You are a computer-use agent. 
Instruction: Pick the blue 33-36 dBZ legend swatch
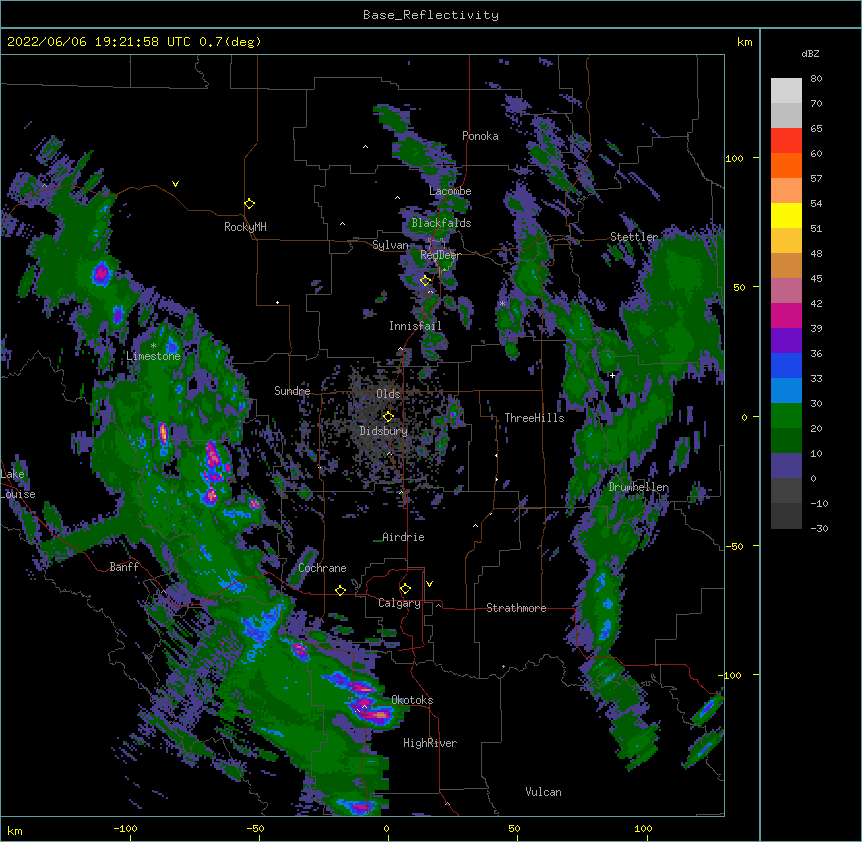tap(786, 365)
